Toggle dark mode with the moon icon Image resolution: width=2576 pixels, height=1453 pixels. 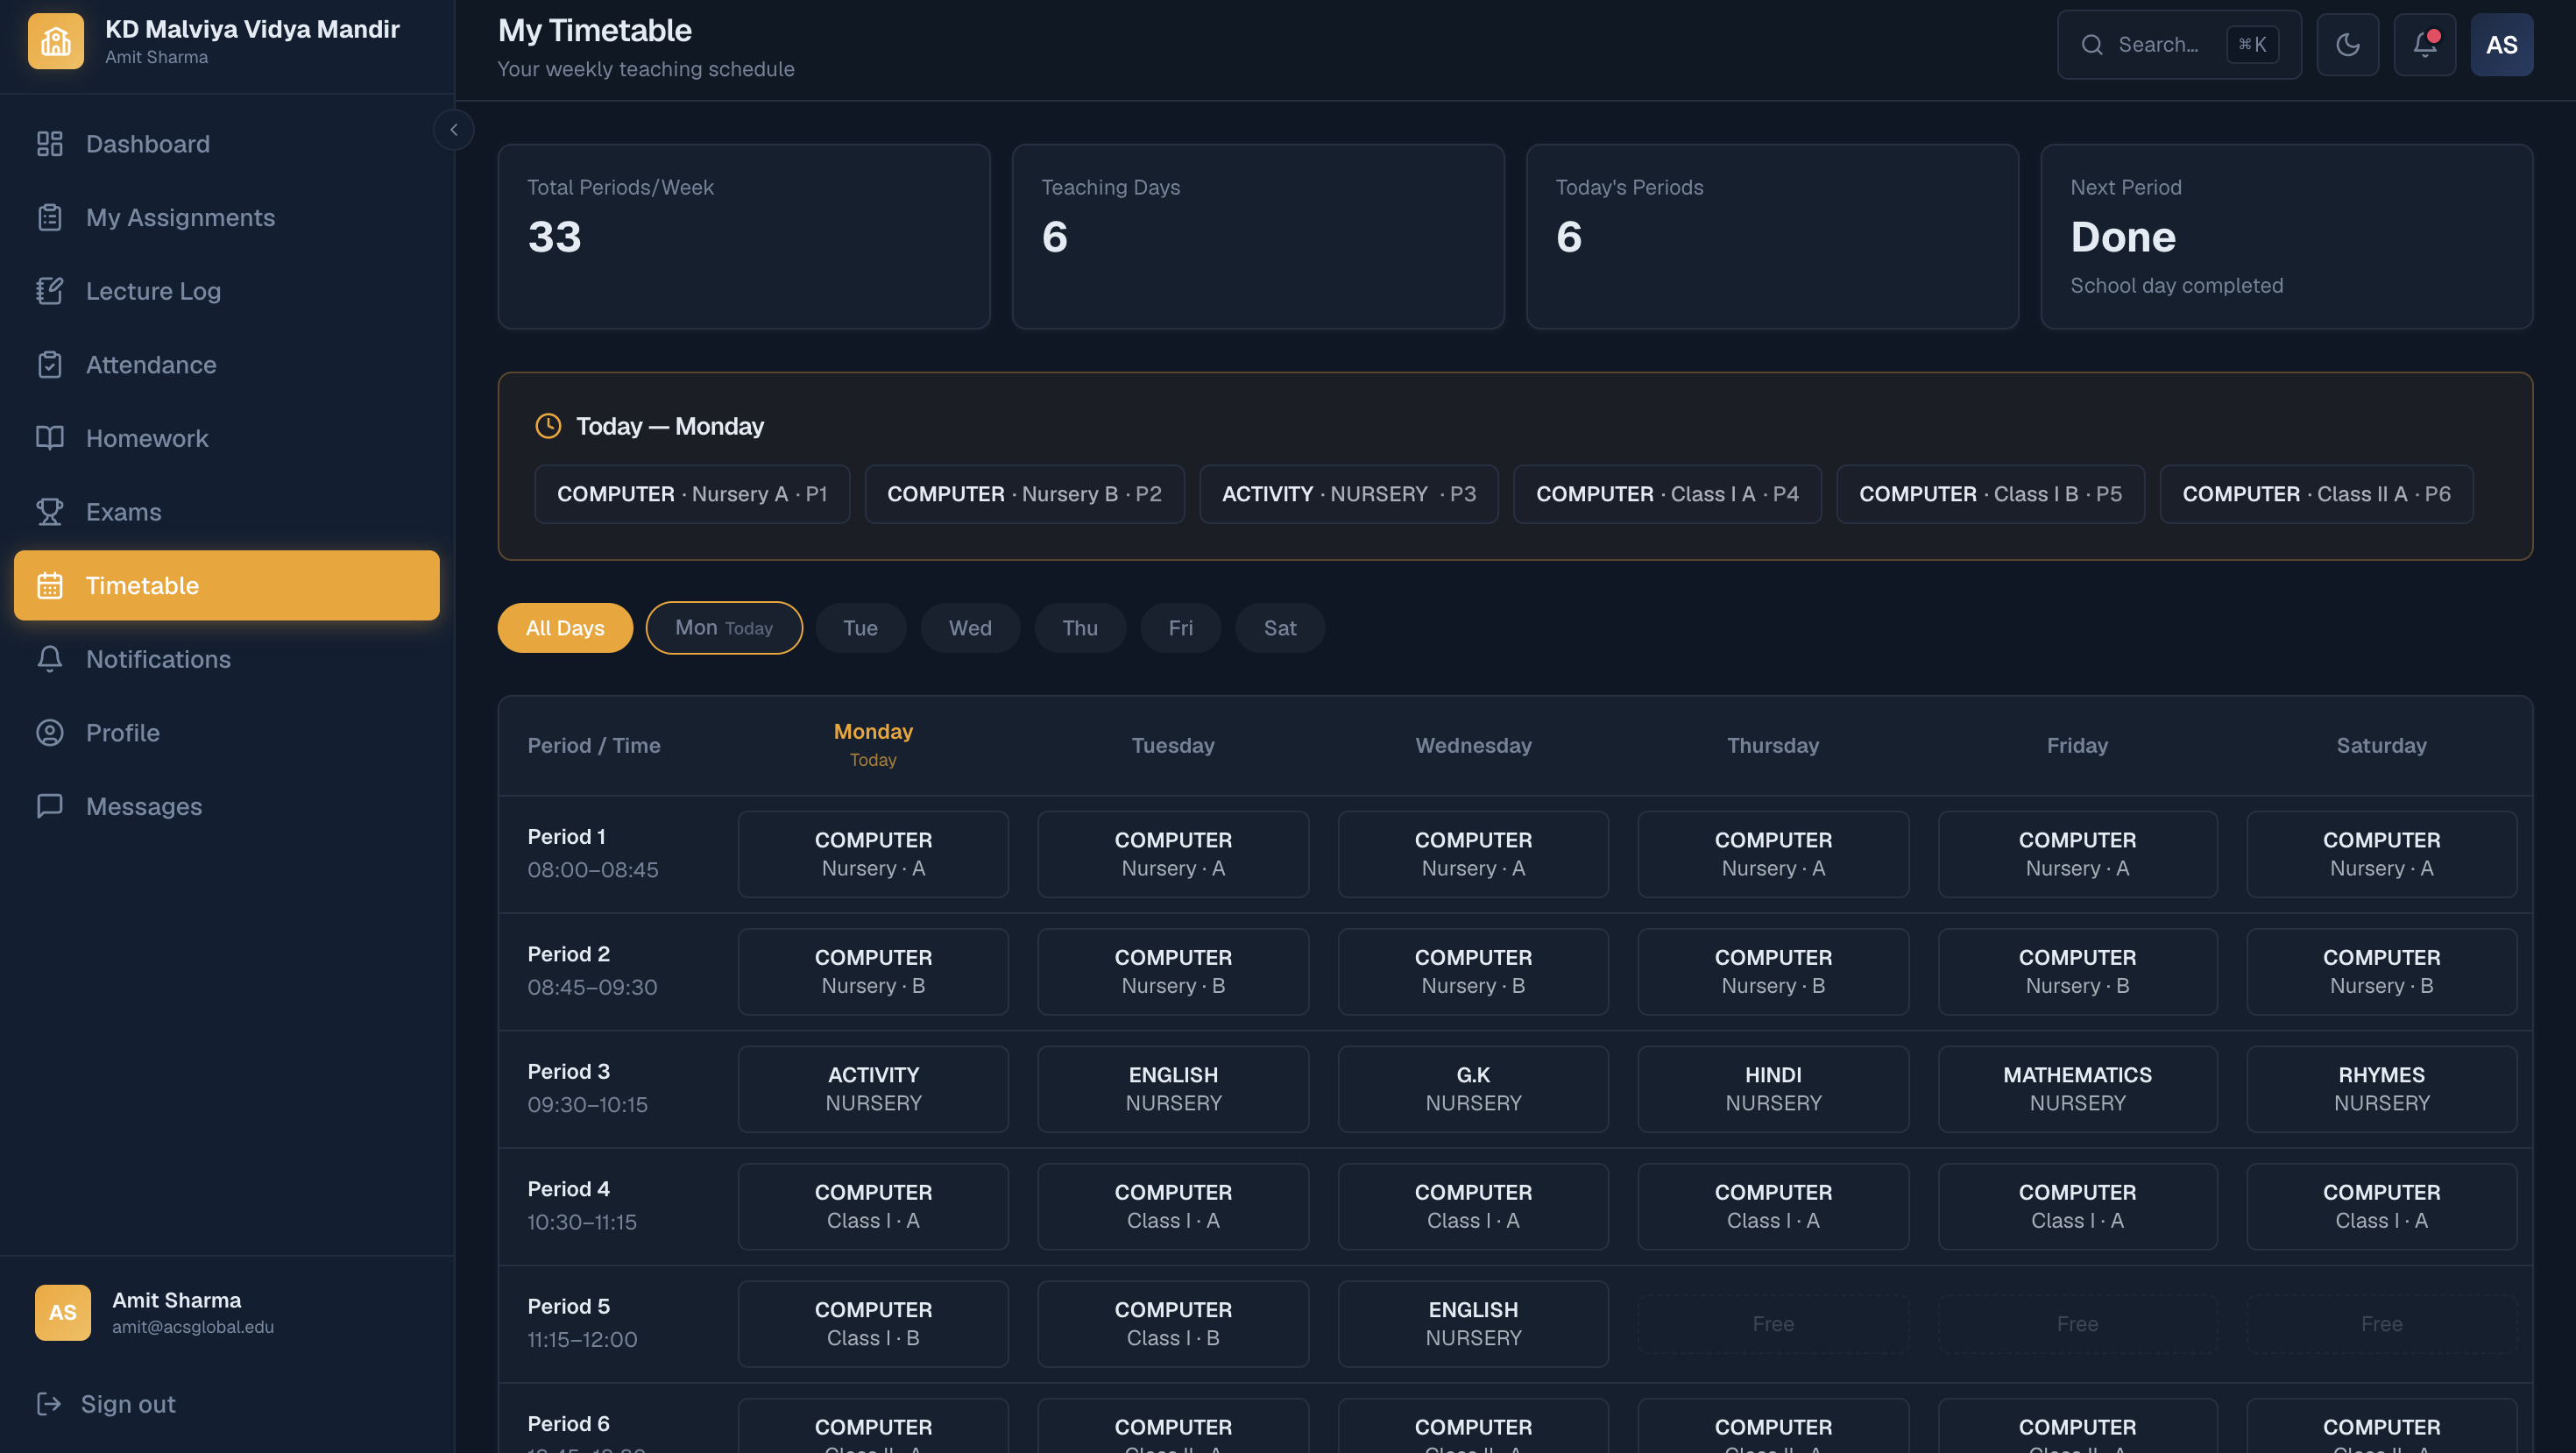2348,45
